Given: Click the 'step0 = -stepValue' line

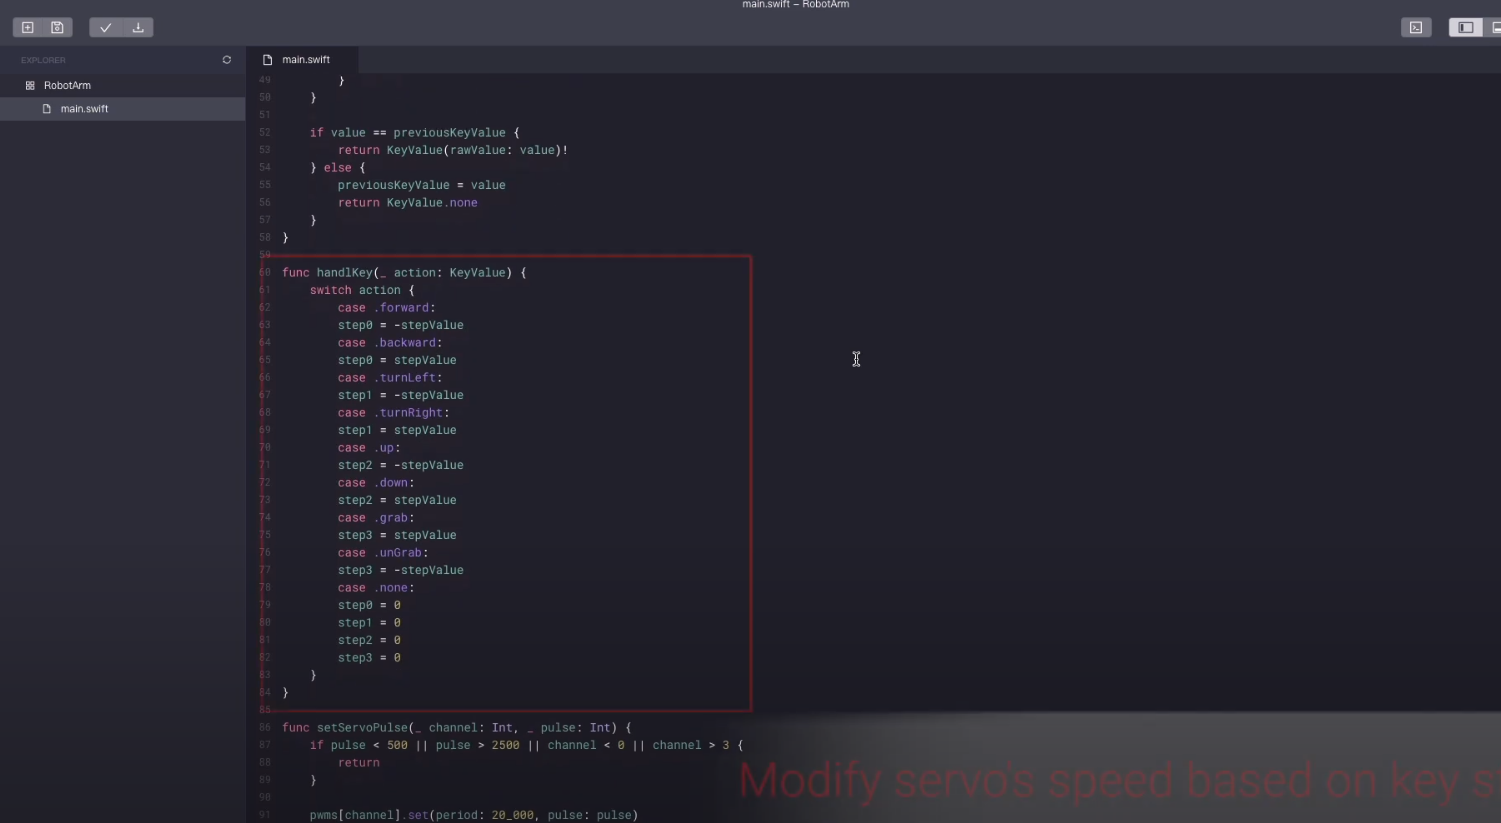Looking at the screenshot, I should [401, 325].
